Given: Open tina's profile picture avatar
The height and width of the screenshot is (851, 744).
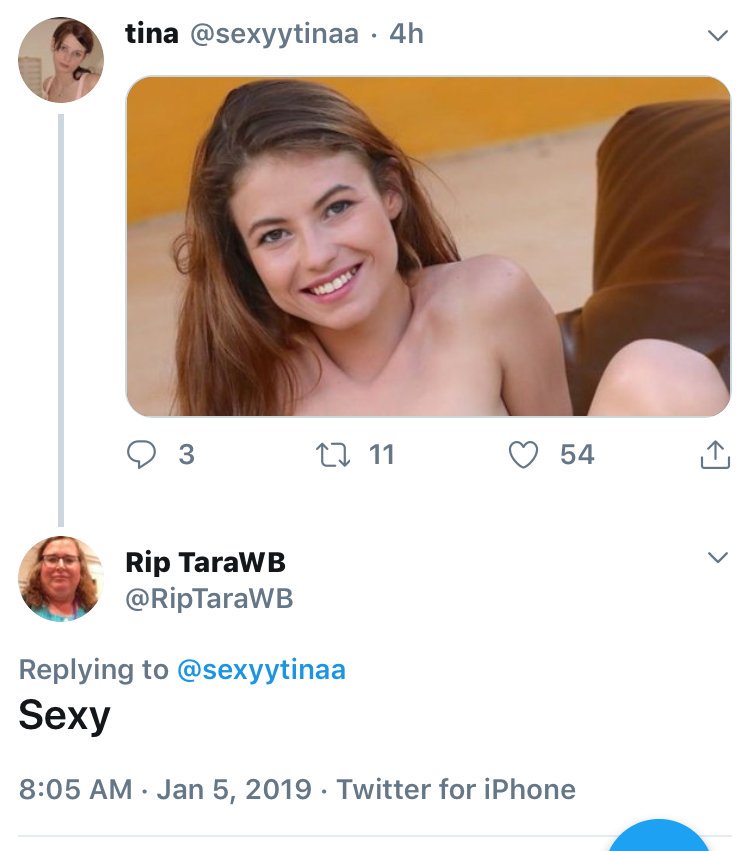Looking at the screenshot, I should point(61,60).
